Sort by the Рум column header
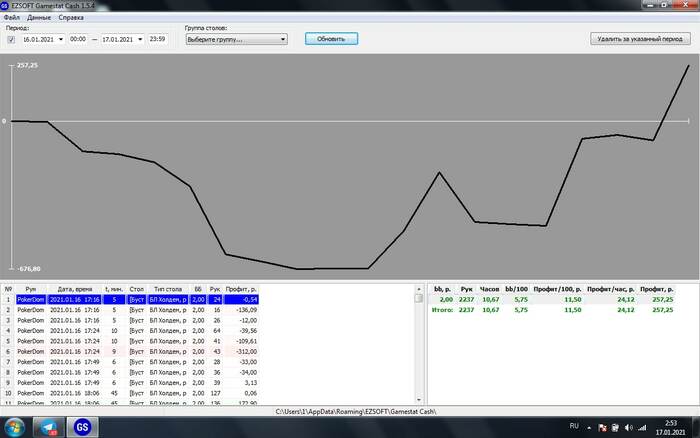Image resolution: width=700 pixels, height=438 pixels. [30, 289]
